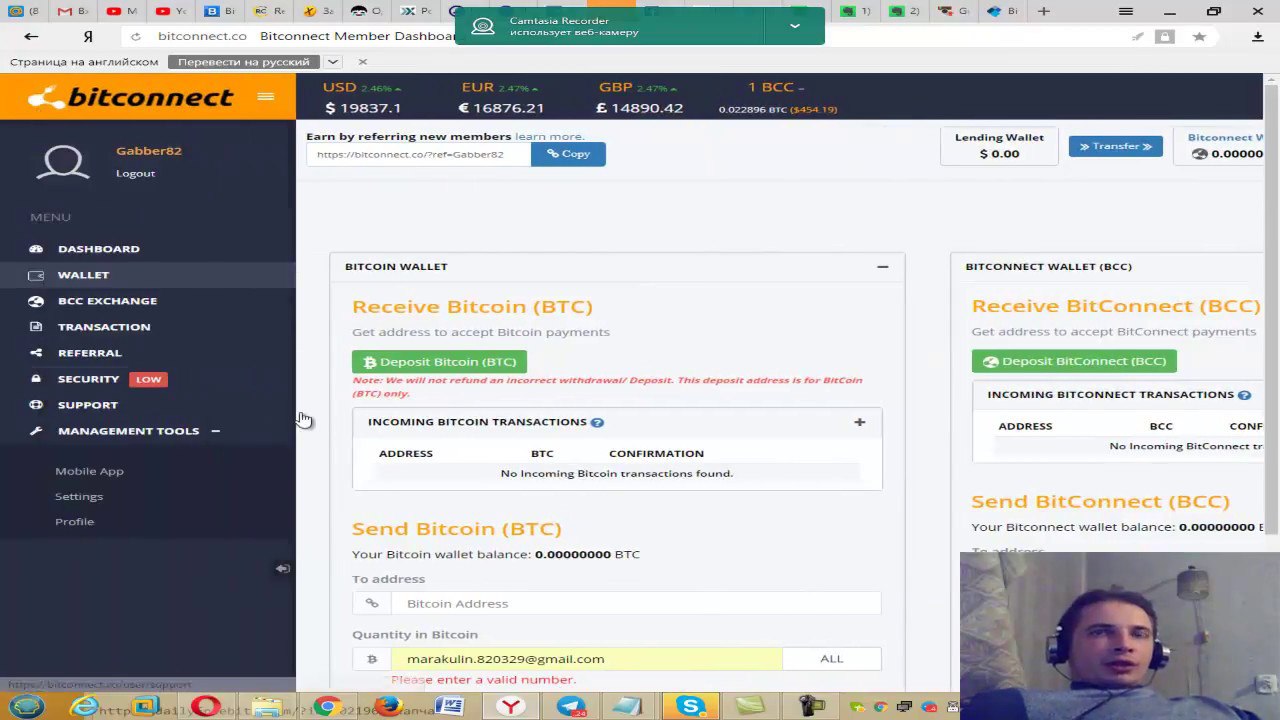Click the bitconnect logo

click(x=130, y=97)
